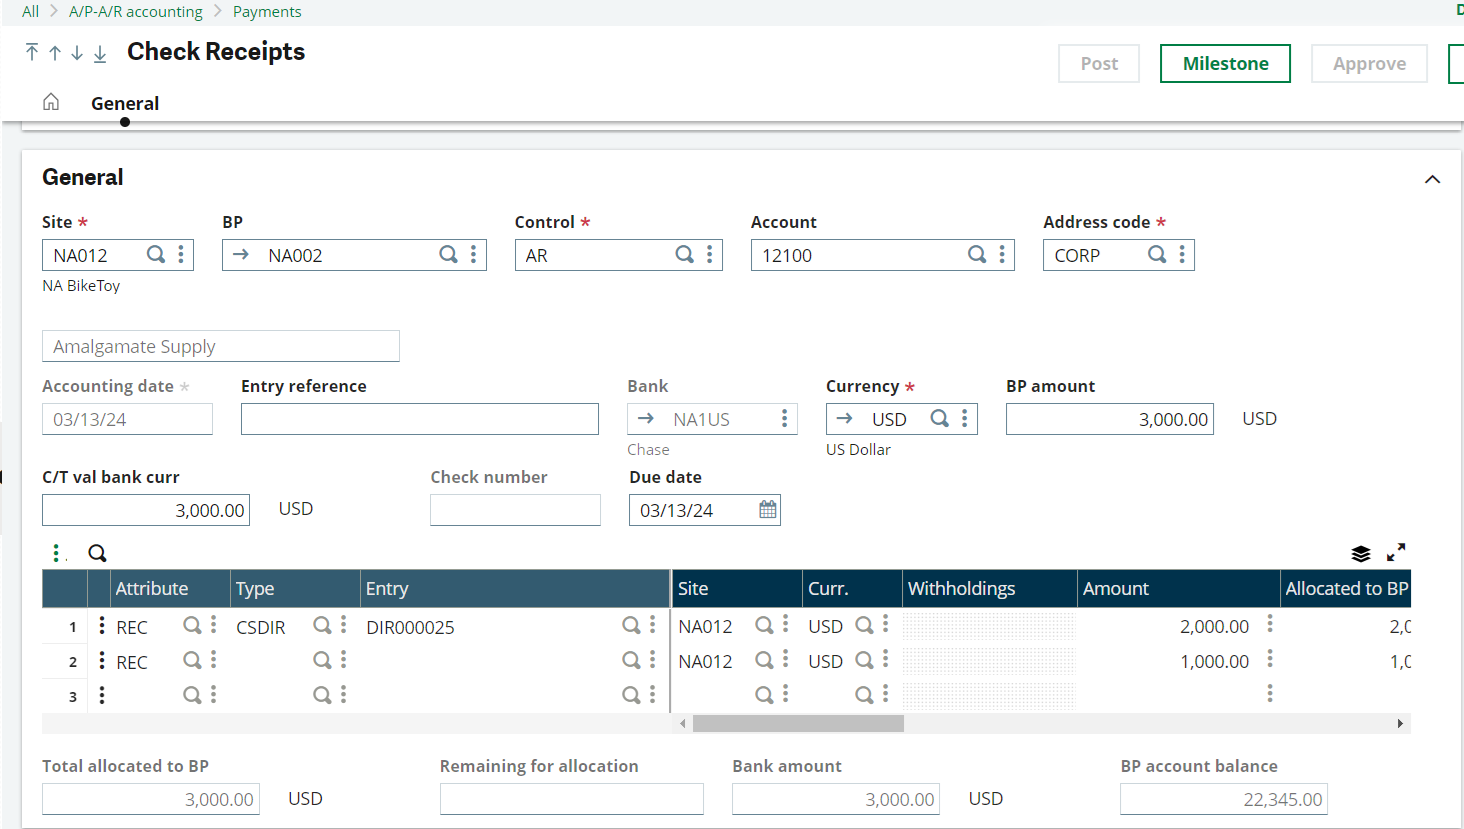
Task: Open the Control field options menu
Action: pos(709,254)
